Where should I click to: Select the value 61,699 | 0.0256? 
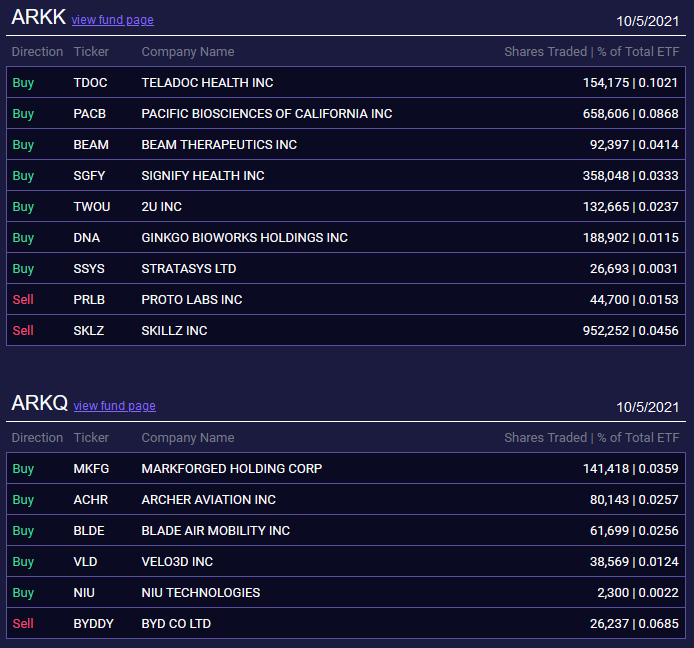634,531
